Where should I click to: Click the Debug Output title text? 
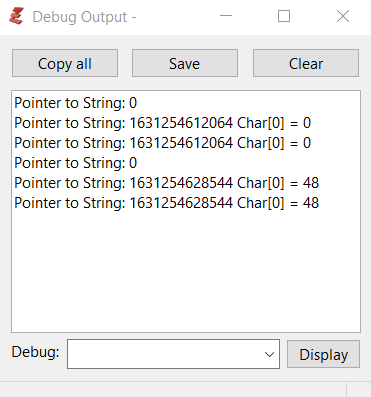tap(84, 17)
